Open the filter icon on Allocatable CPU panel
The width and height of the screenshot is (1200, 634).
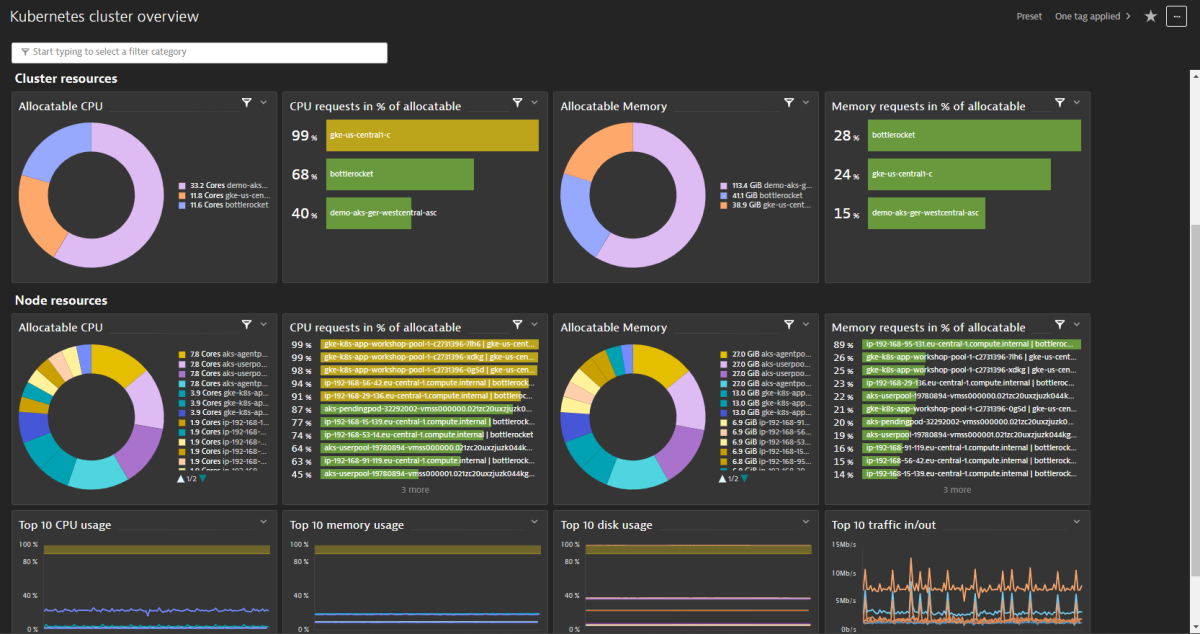pos(247,101)
